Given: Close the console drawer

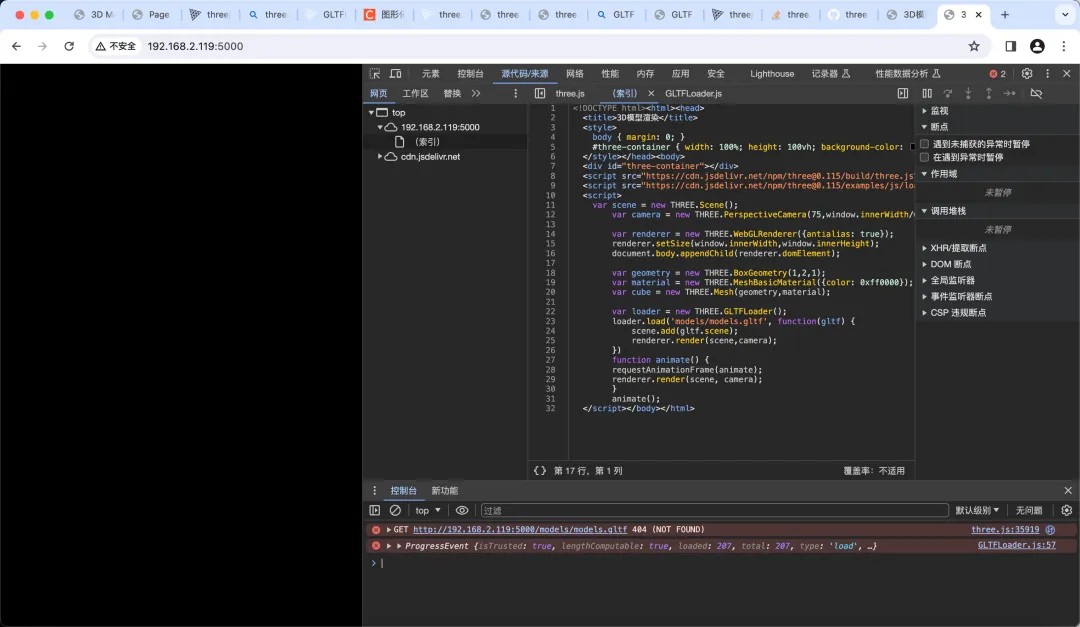Looking at the screenshot, I should tap(1068, 491).
